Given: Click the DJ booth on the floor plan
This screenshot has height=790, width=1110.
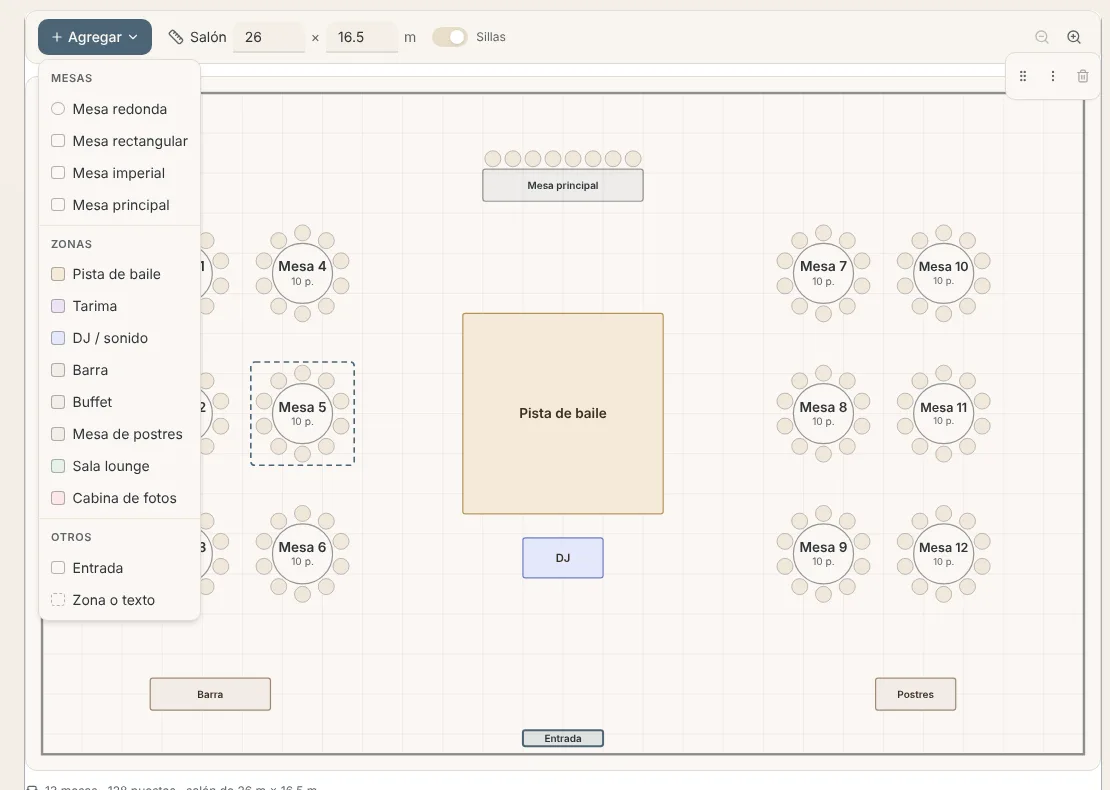Looking at the screenshot, I should pos(563,558).
